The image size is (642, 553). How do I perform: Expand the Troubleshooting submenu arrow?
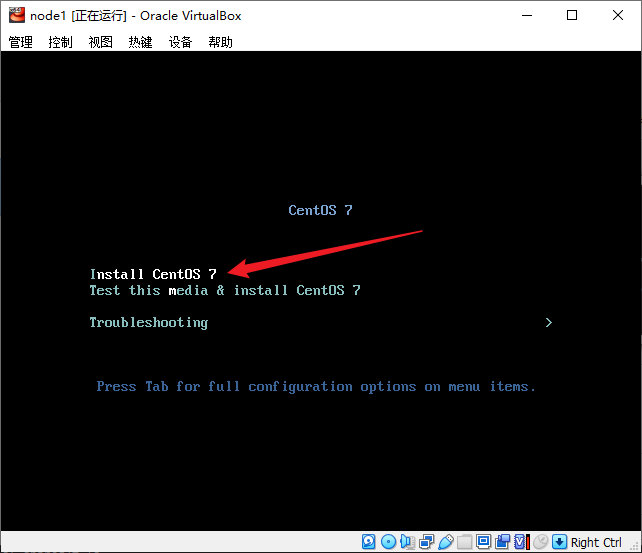pos(549,323)
